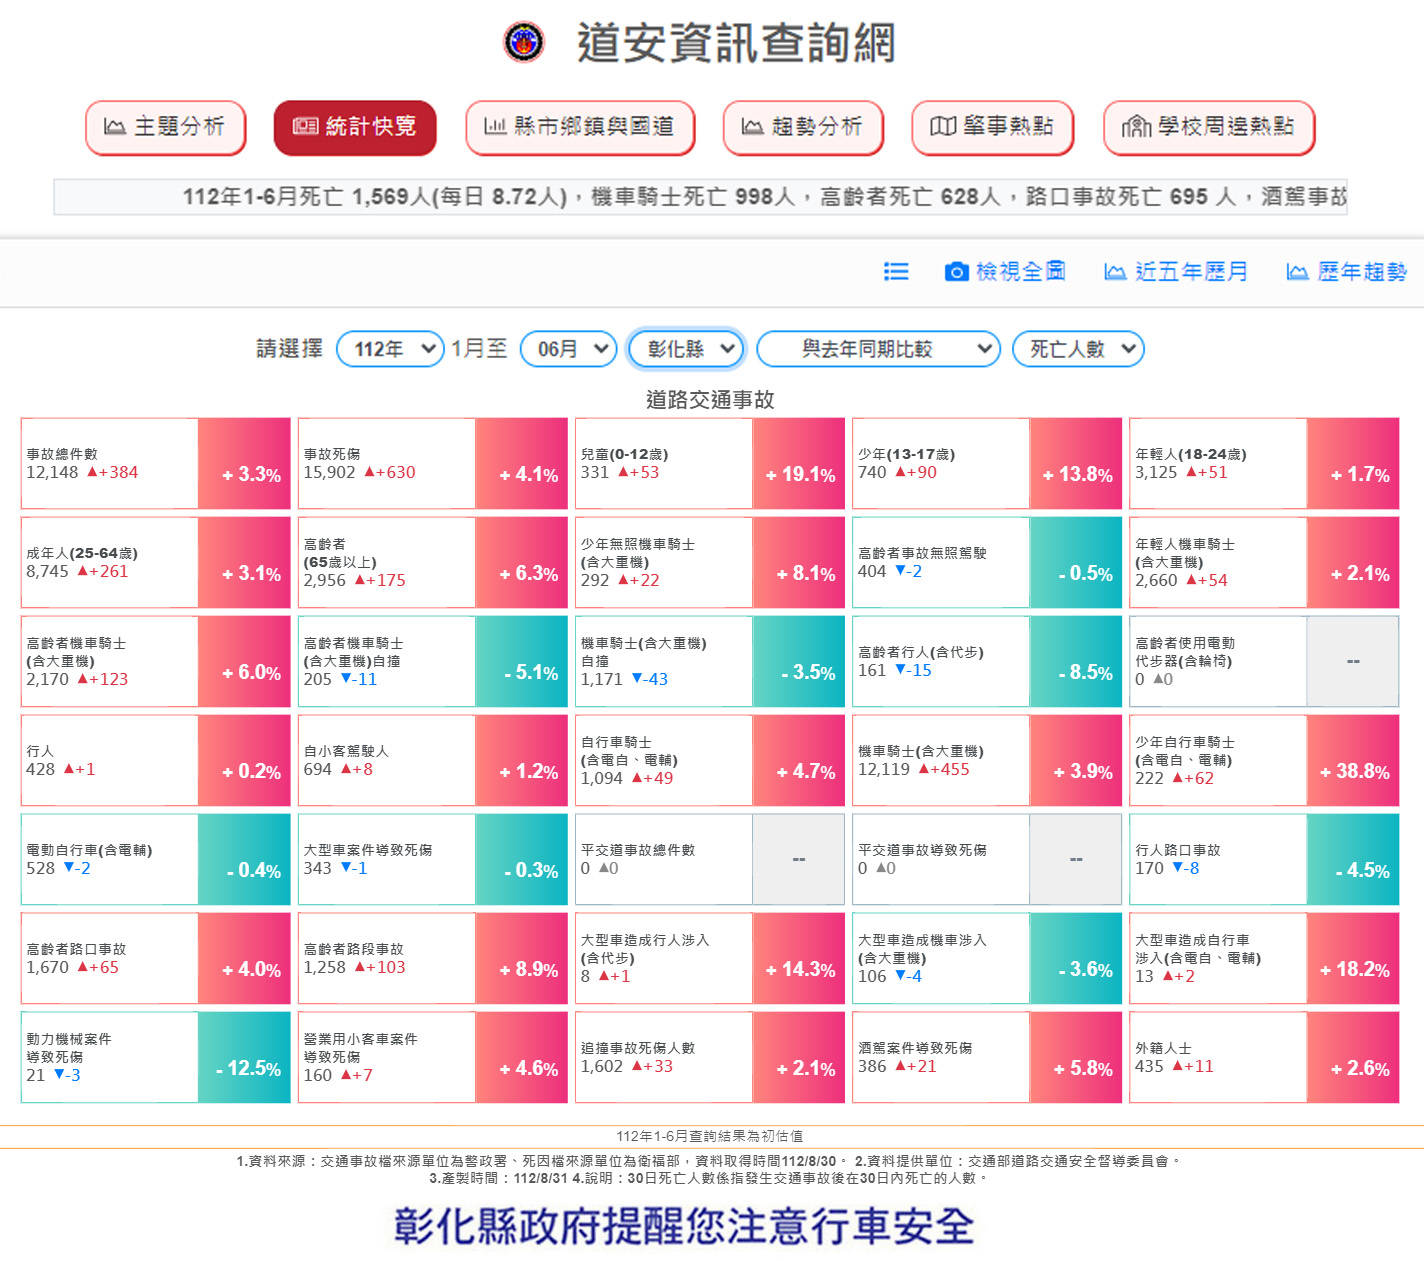Open the 縣市鄉鎮與國道 tab

580,127
